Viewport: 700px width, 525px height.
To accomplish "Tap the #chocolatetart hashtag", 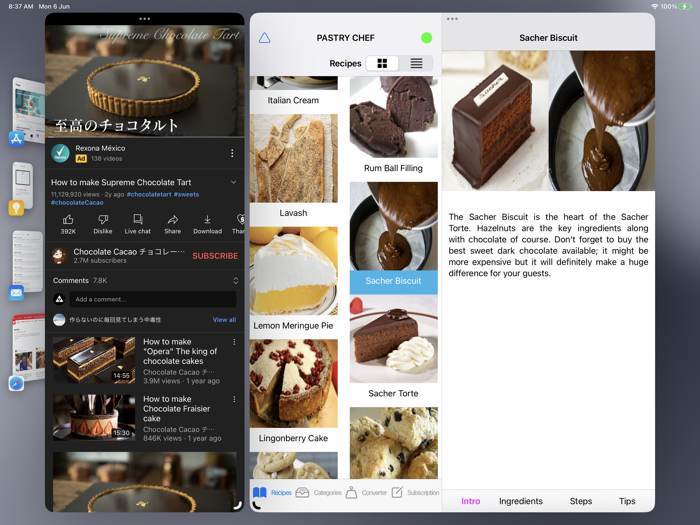I will click(149, 194).
